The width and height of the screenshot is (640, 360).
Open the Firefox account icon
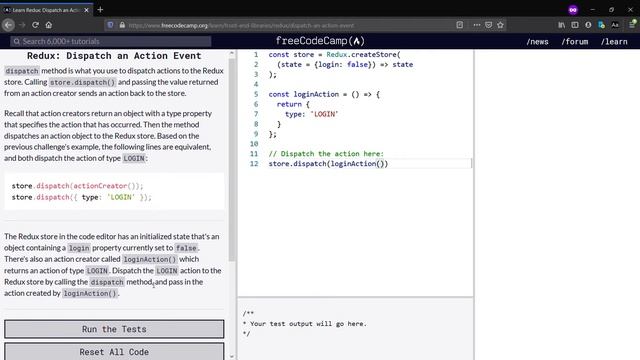coord(588,25)
